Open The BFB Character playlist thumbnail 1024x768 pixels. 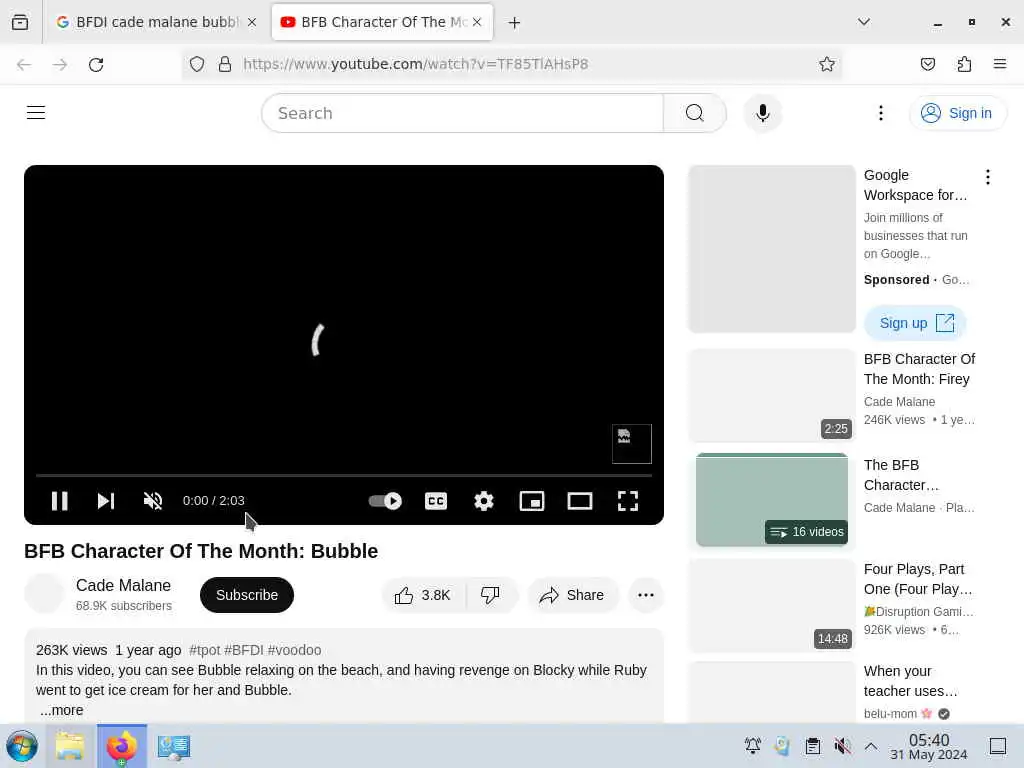(772, 500)
